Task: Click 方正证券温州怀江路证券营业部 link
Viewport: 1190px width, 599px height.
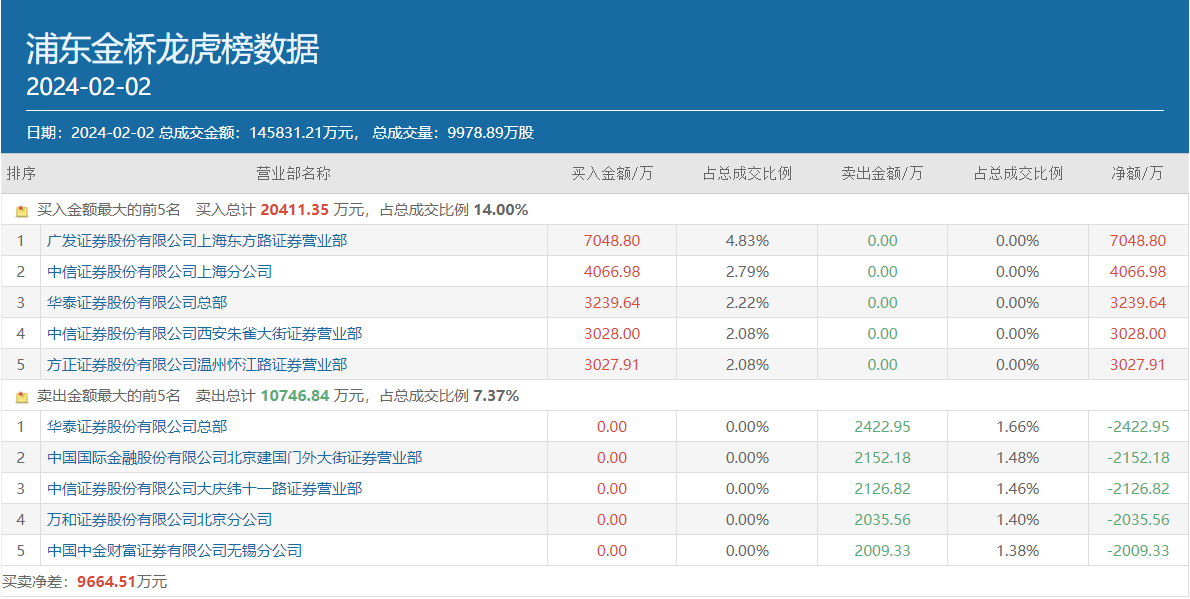Action: click(x=197, y=365)
